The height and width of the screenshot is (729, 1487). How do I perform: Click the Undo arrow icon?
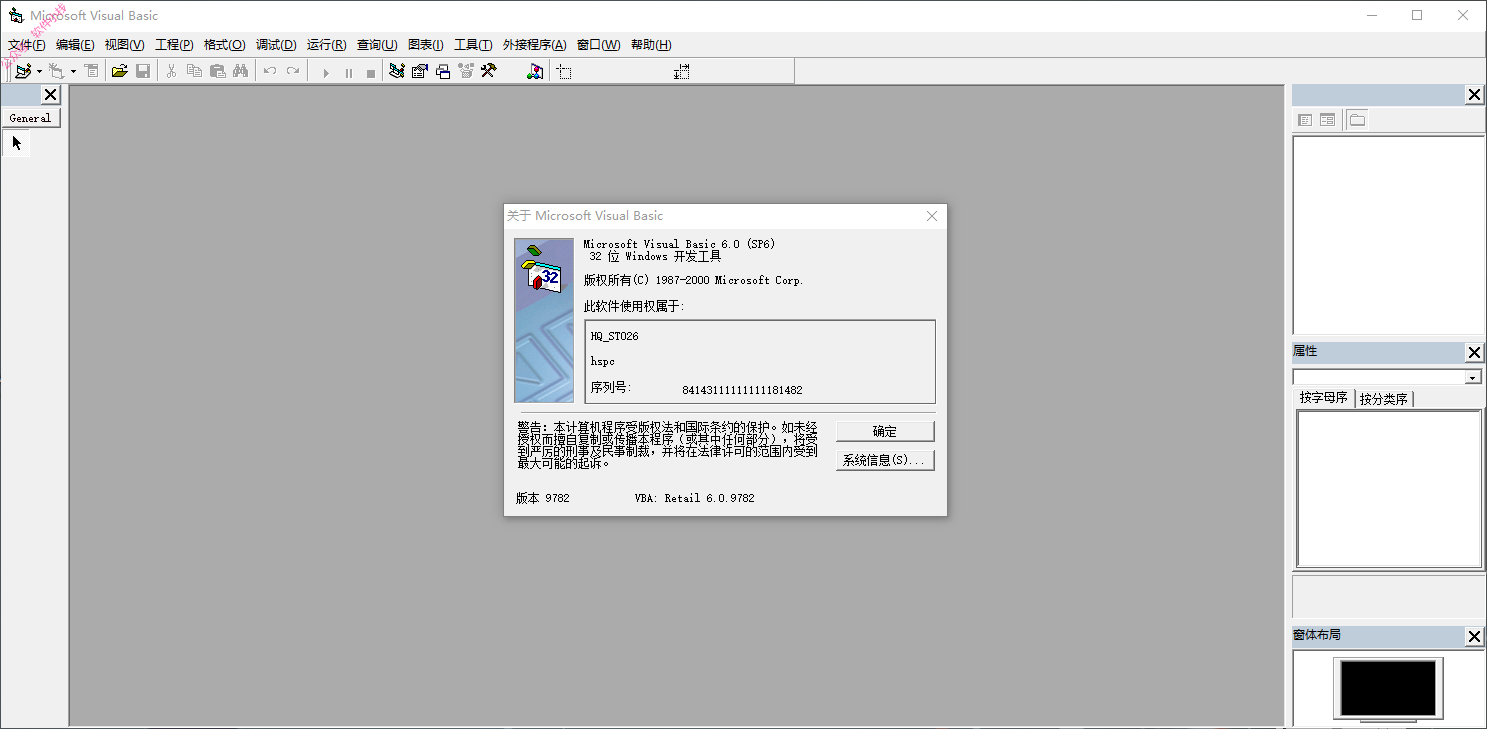point(269,71)
